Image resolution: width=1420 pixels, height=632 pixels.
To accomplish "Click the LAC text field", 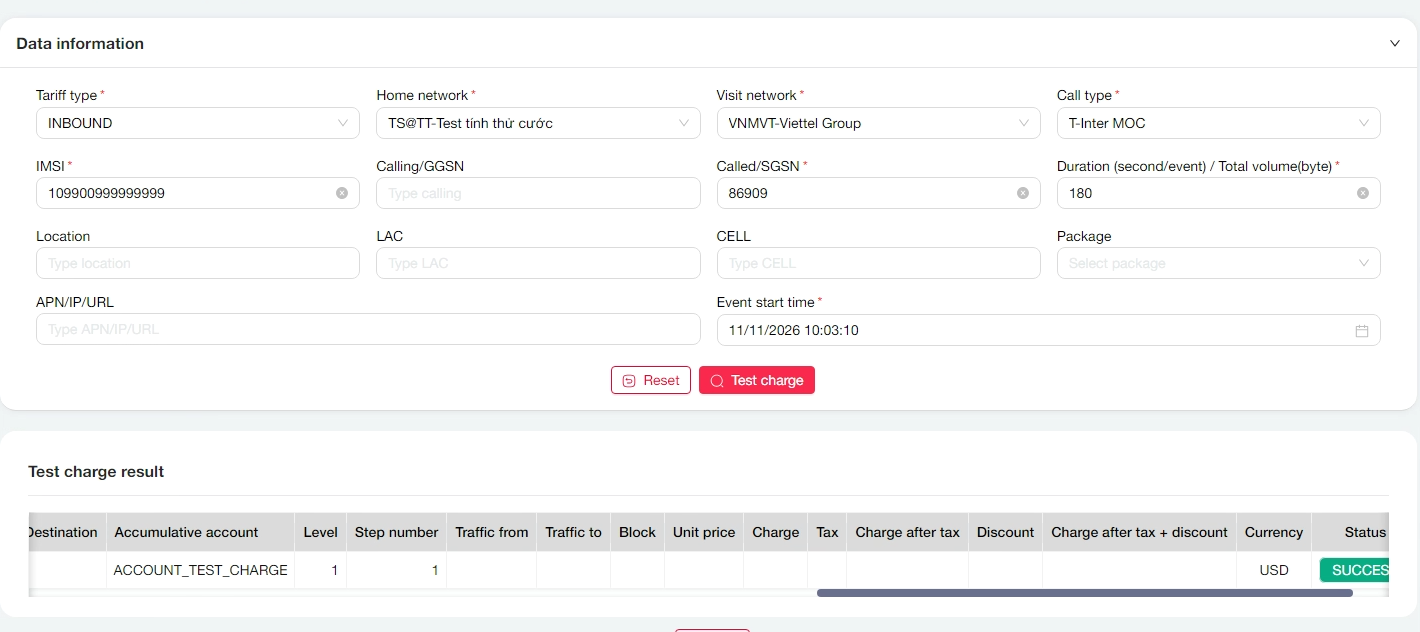I will [537, 263].
